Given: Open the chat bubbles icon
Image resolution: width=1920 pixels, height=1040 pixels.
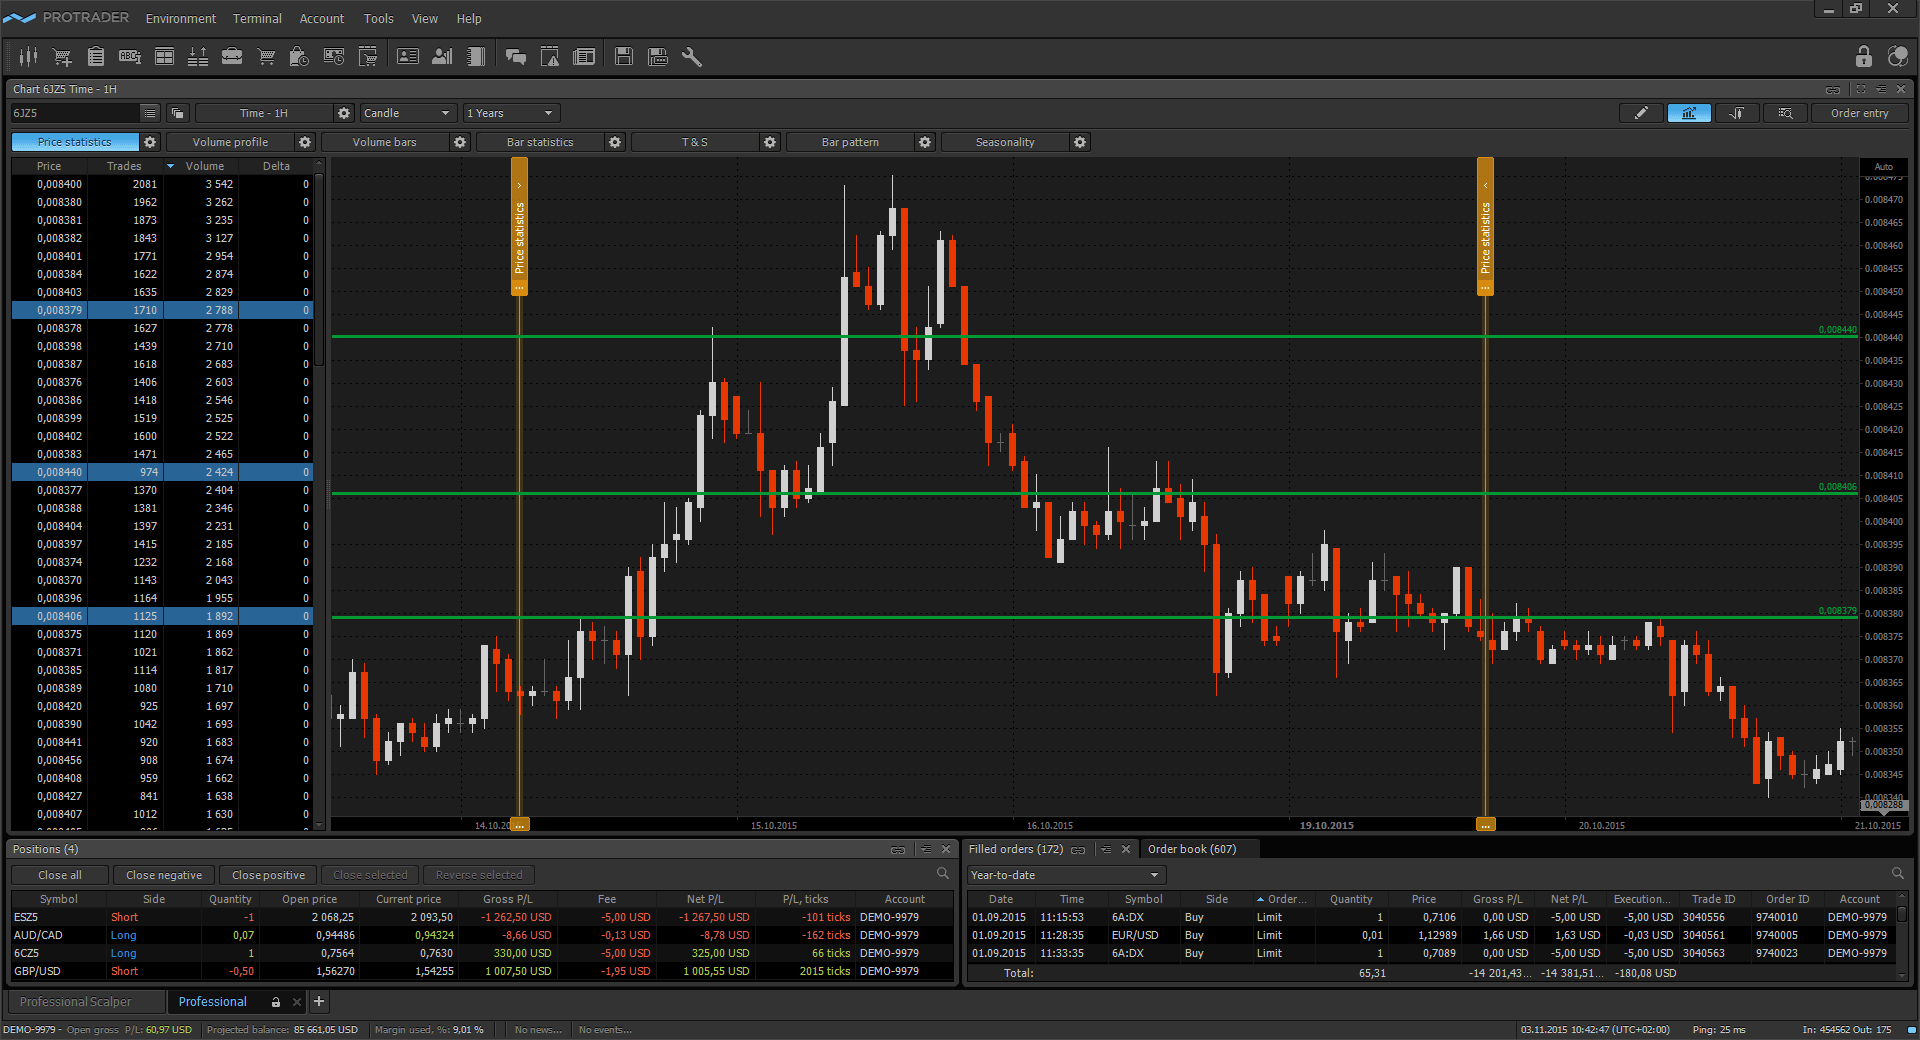Looking at the screenshot, I should tap(516, 57).
